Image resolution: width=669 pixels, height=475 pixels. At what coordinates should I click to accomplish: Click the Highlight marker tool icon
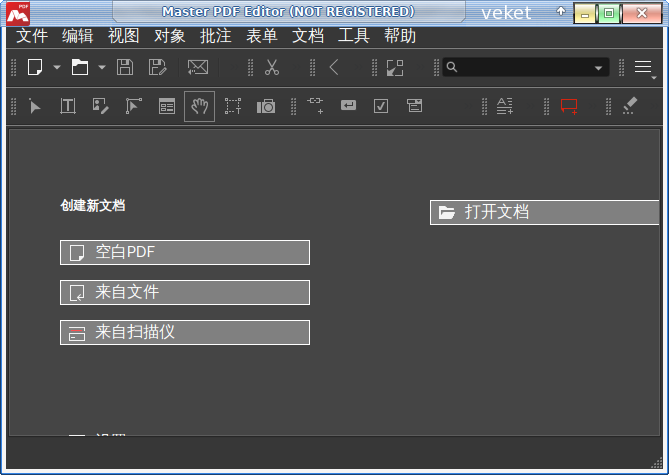pyautogui.click(x=630, y=106)
